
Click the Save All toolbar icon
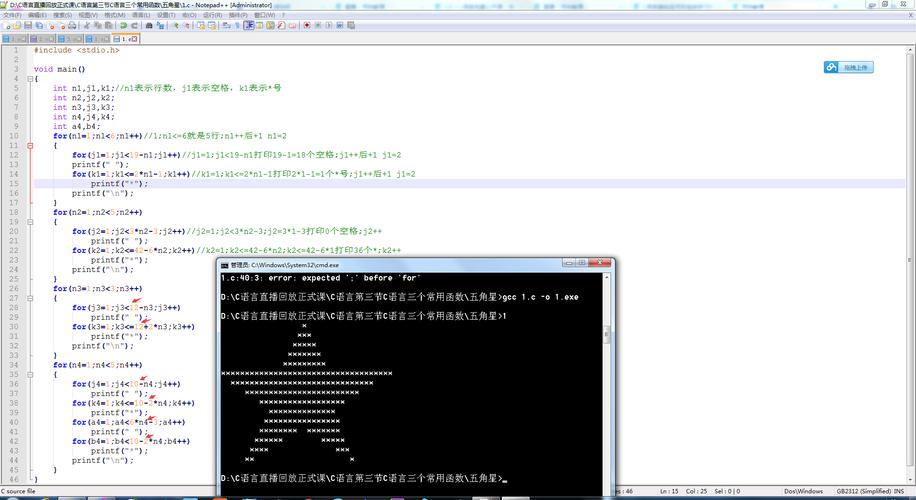tap(39, 26)
